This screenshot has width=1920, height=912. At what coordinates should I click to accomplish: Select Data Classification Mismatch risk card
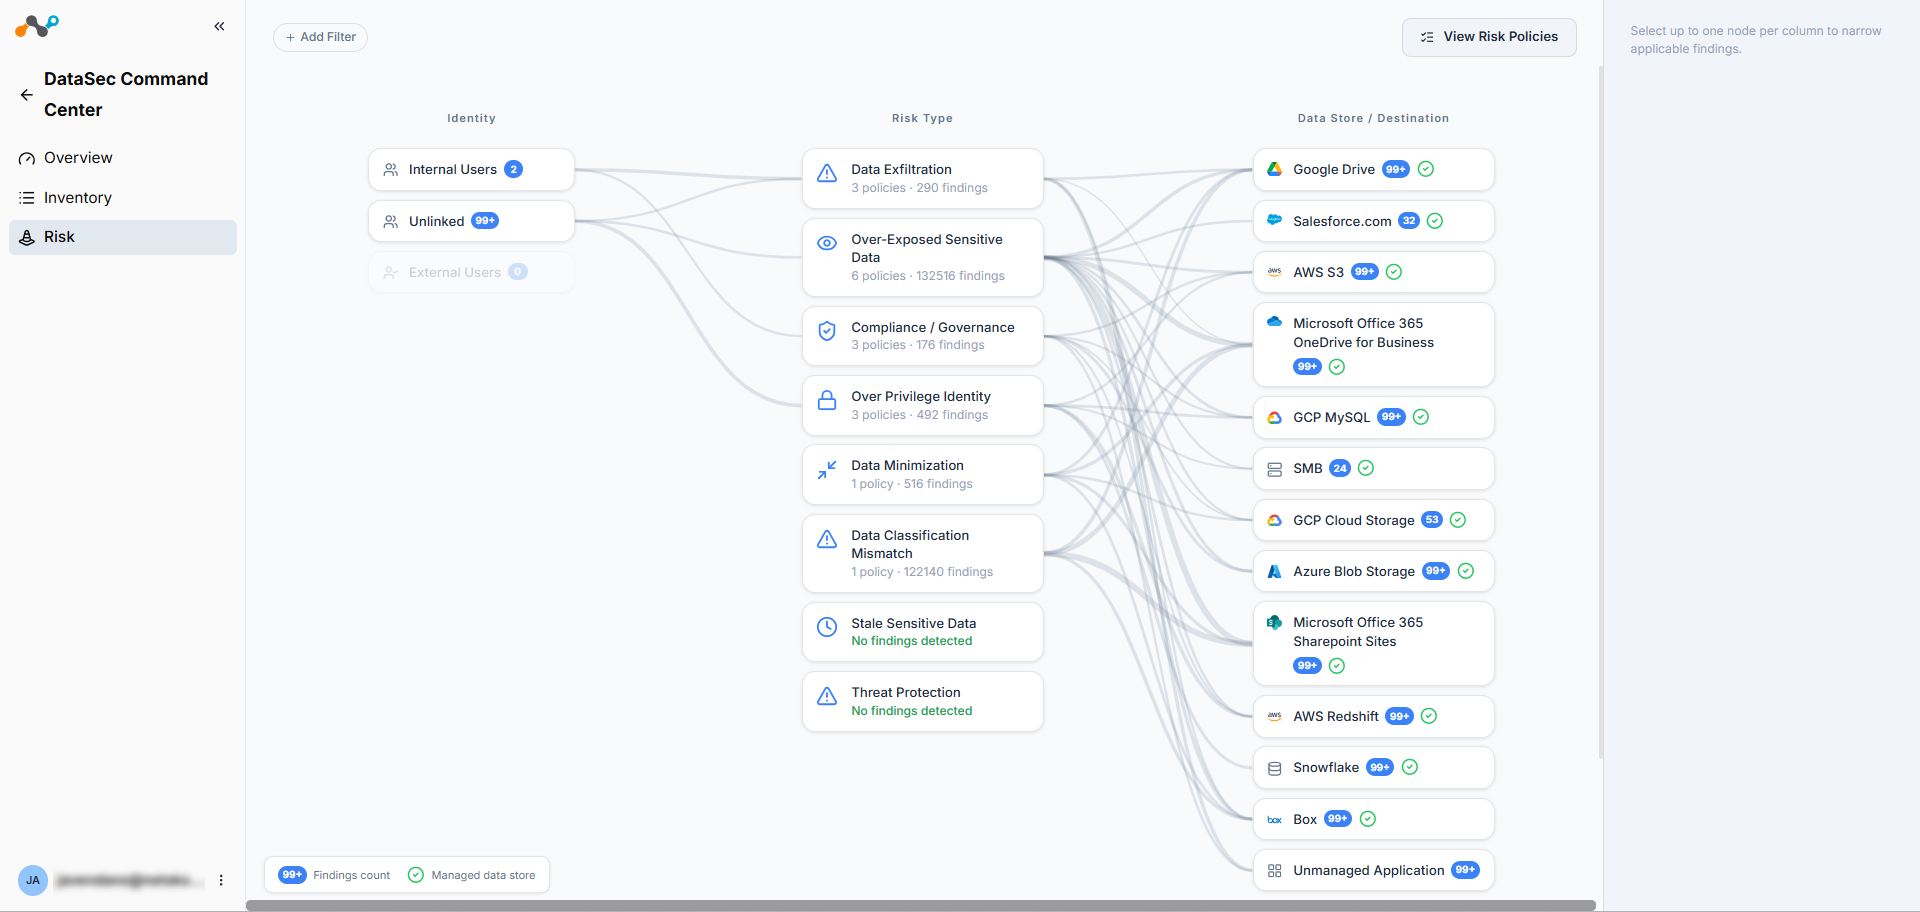[x=922, y=554]
